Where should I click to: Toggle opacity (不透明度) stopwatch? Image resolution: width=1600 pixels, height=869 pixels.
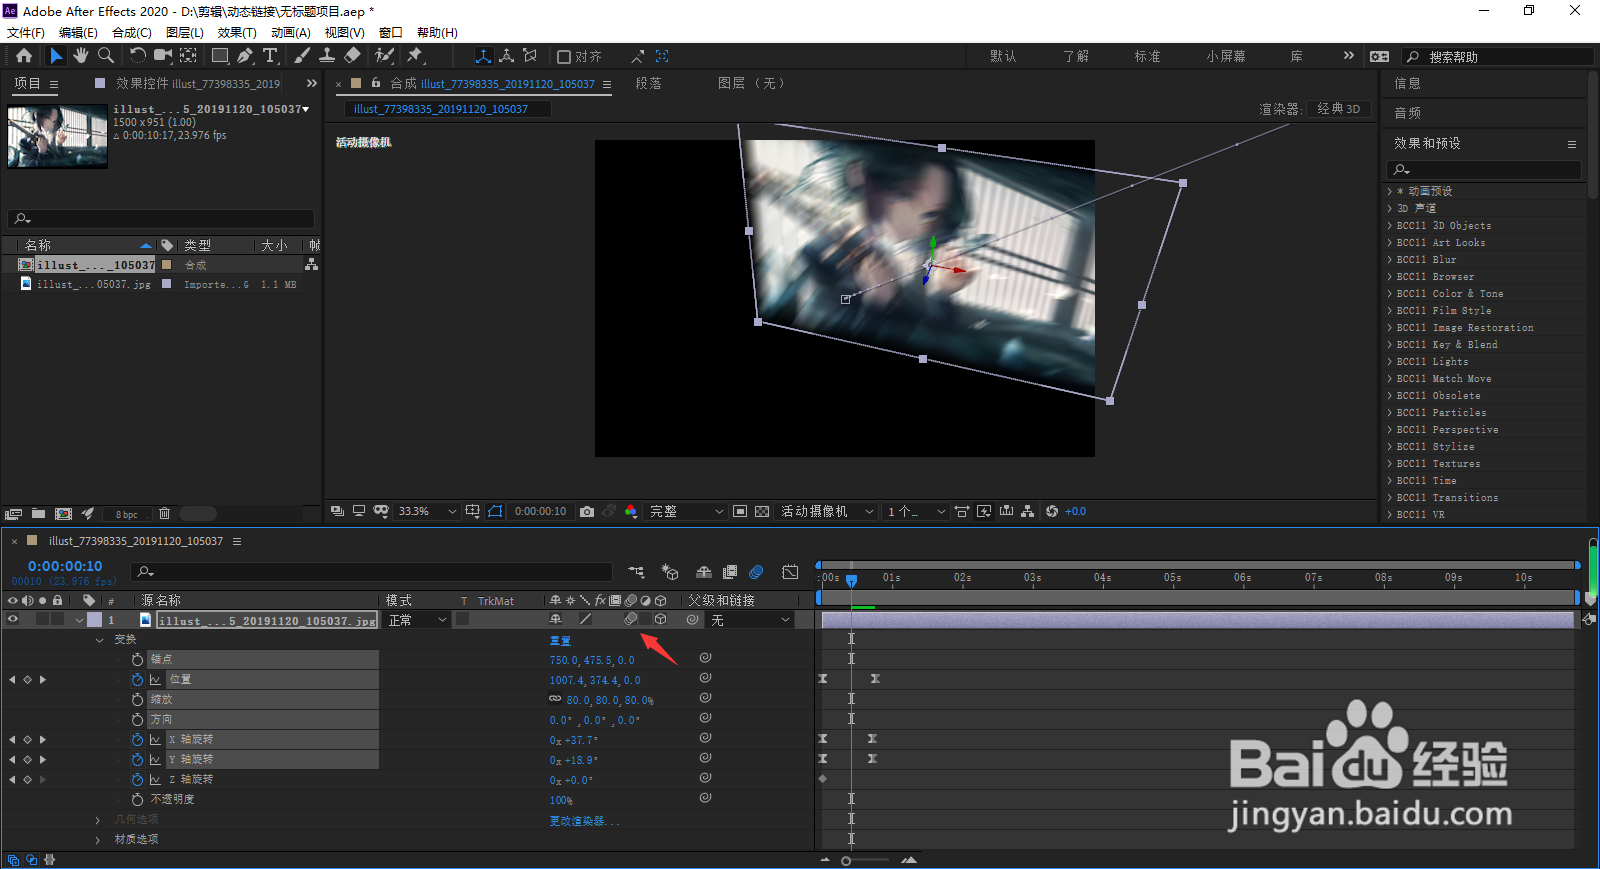pos(137,800)
